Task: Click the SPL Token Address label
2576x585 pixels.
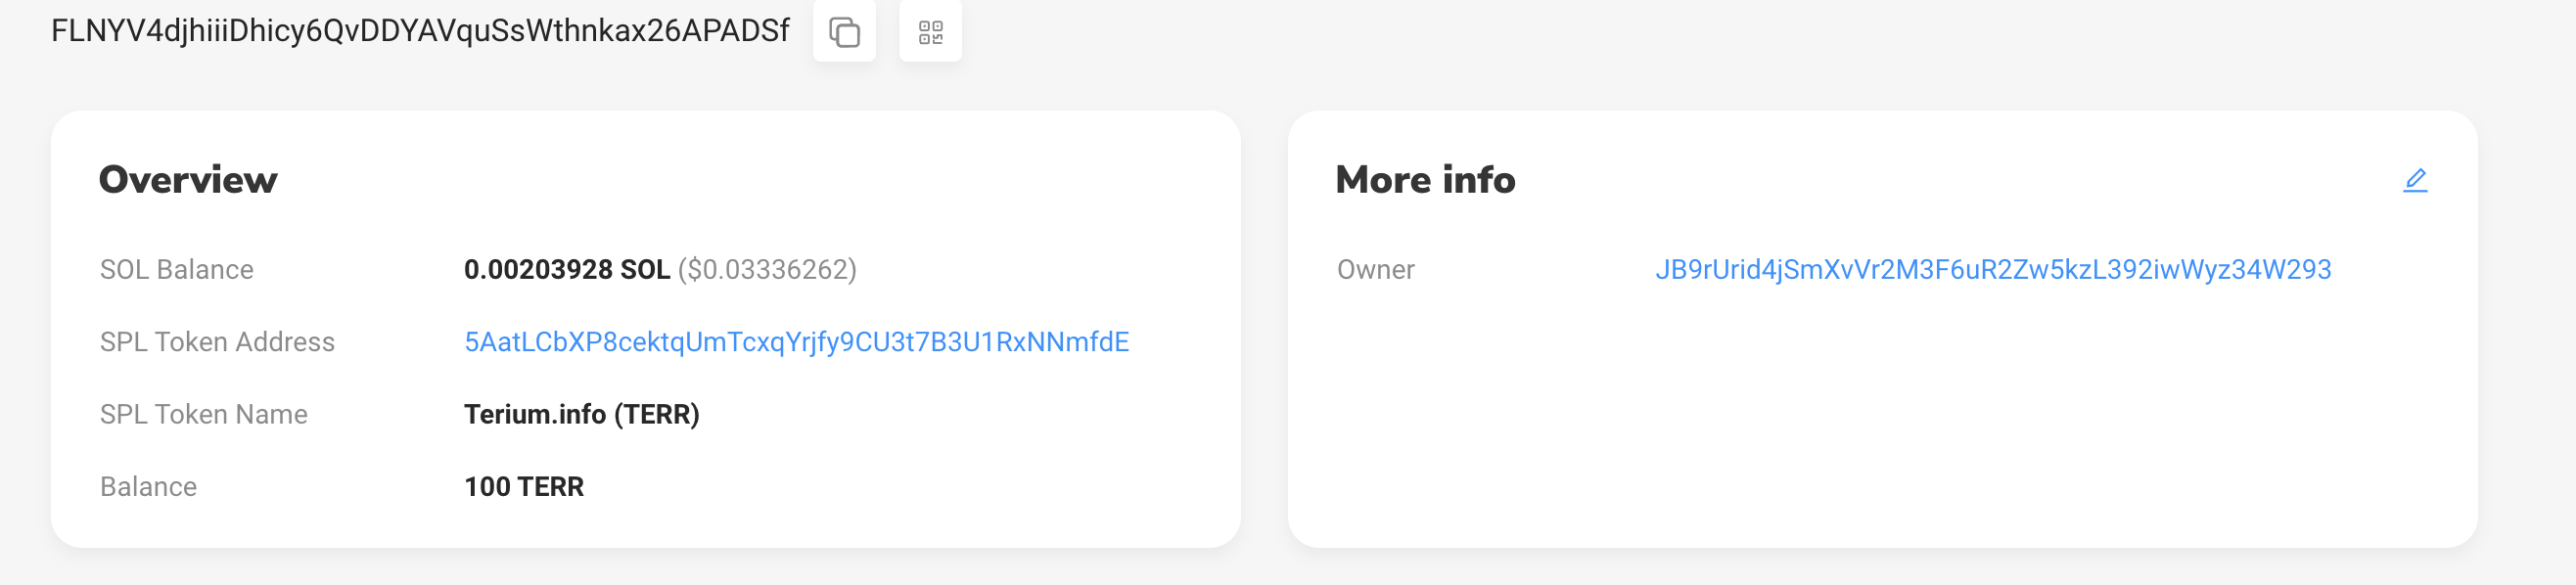Action: [217, 342]
